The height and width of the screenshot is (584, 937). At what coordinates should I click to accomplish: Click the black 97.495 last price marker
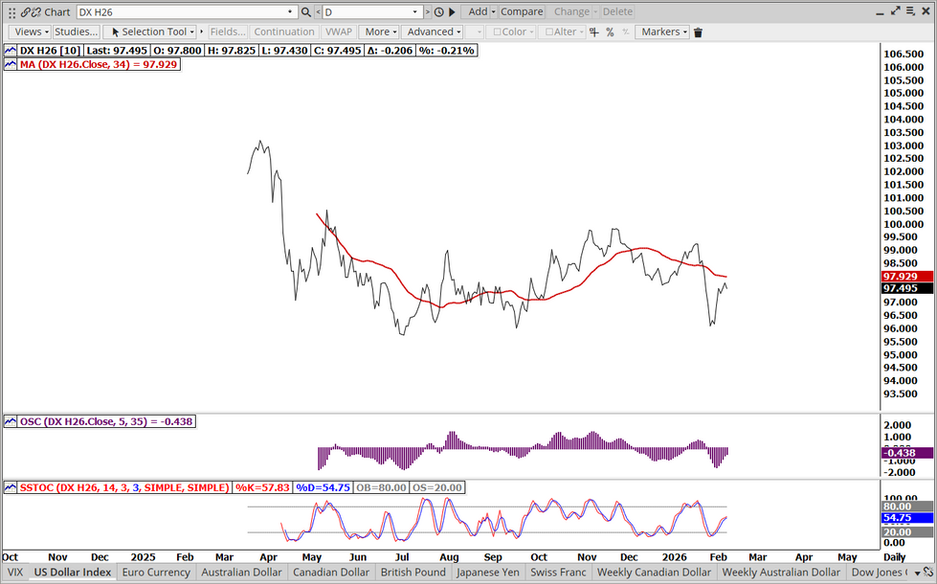point(907,289)
